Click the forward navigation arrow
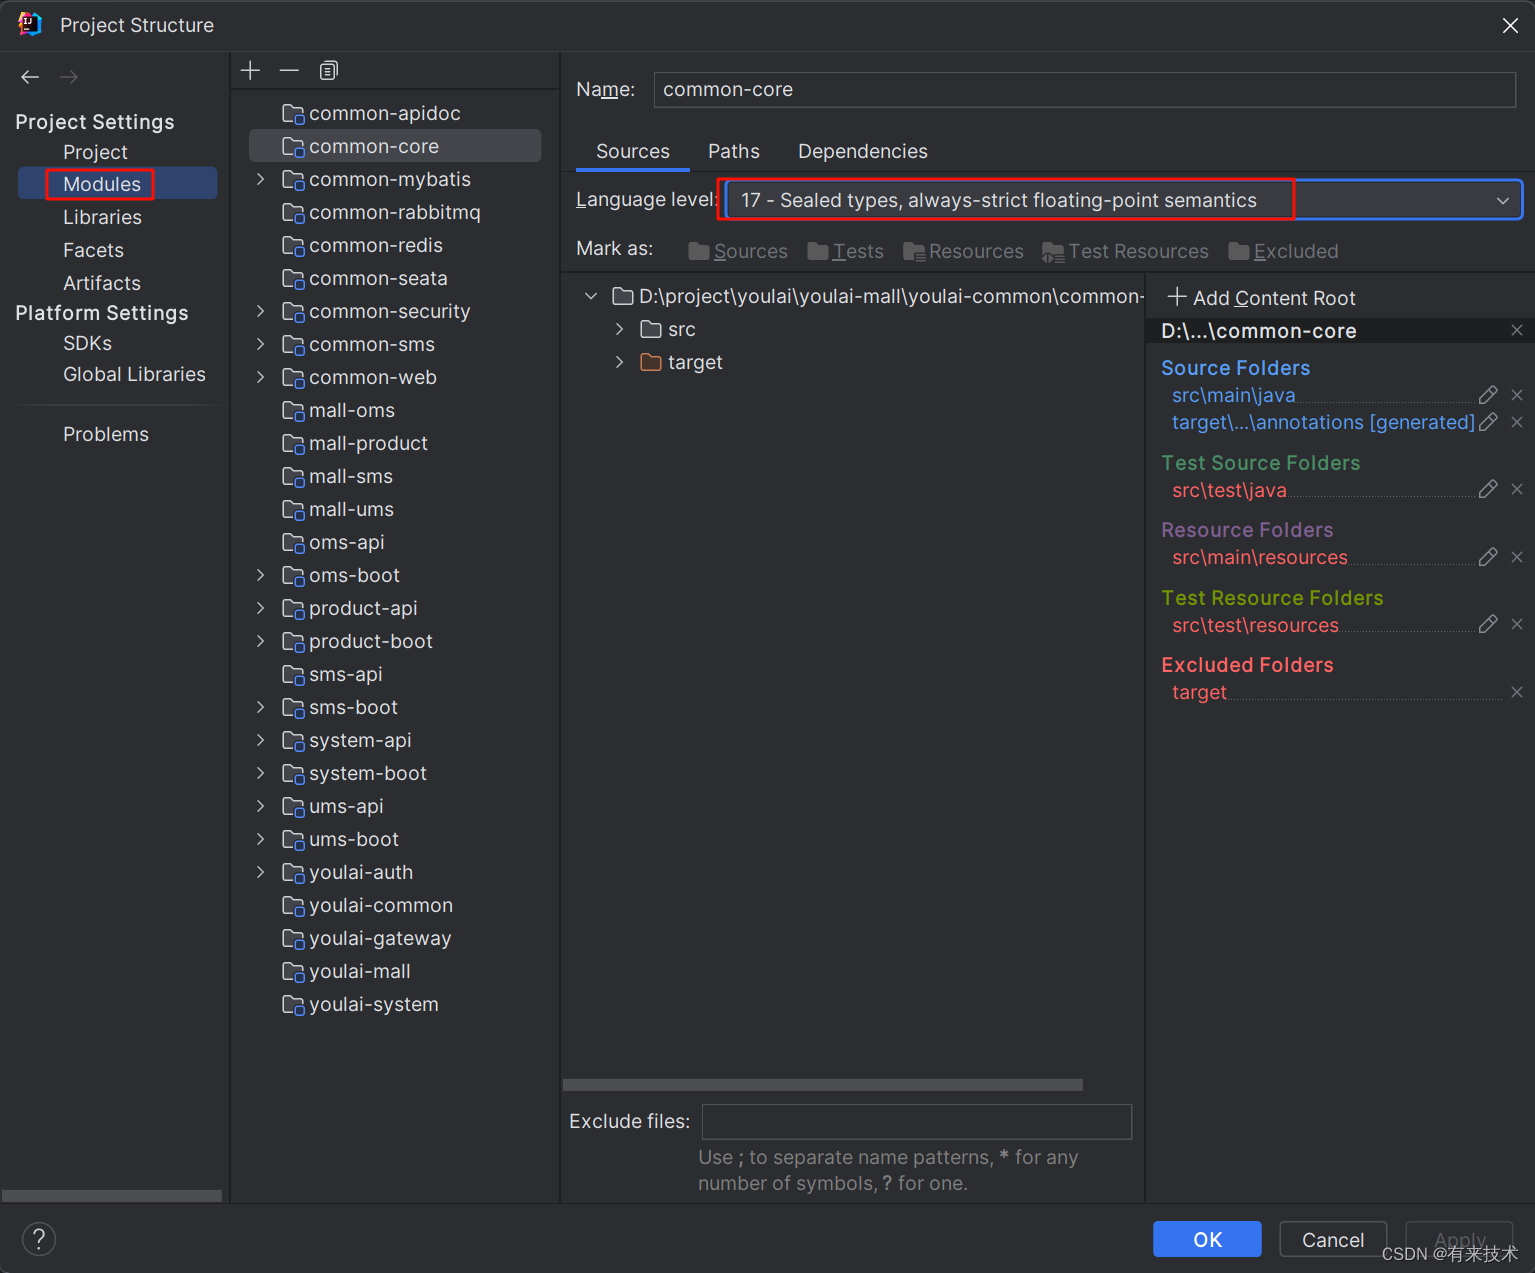1535x1273 pixels. (x=69, y=77)
